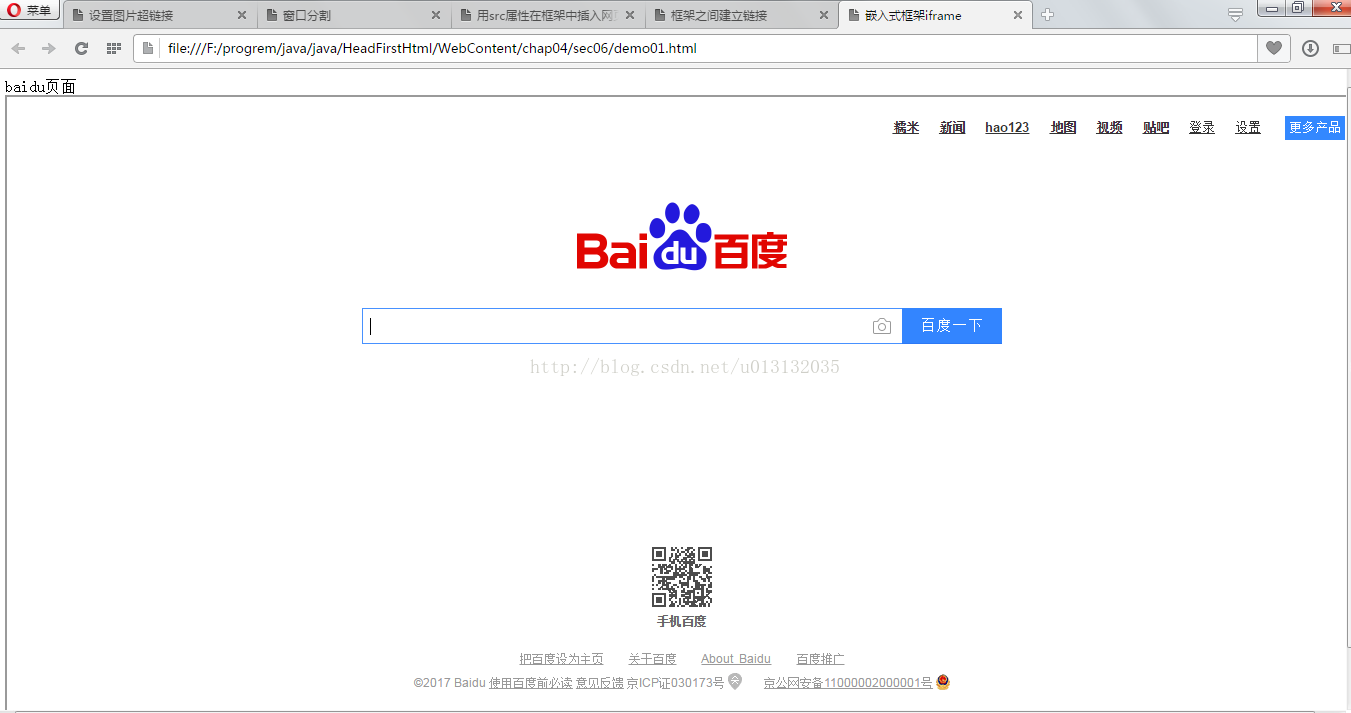The width and height of the screenshot is (1351, 713).
Task: Reload the current page
Action: coord(82,48)
